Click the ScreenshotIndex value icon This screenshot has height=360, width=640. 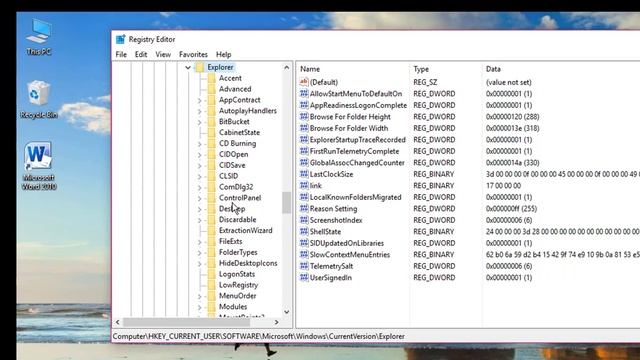(304, 220)
